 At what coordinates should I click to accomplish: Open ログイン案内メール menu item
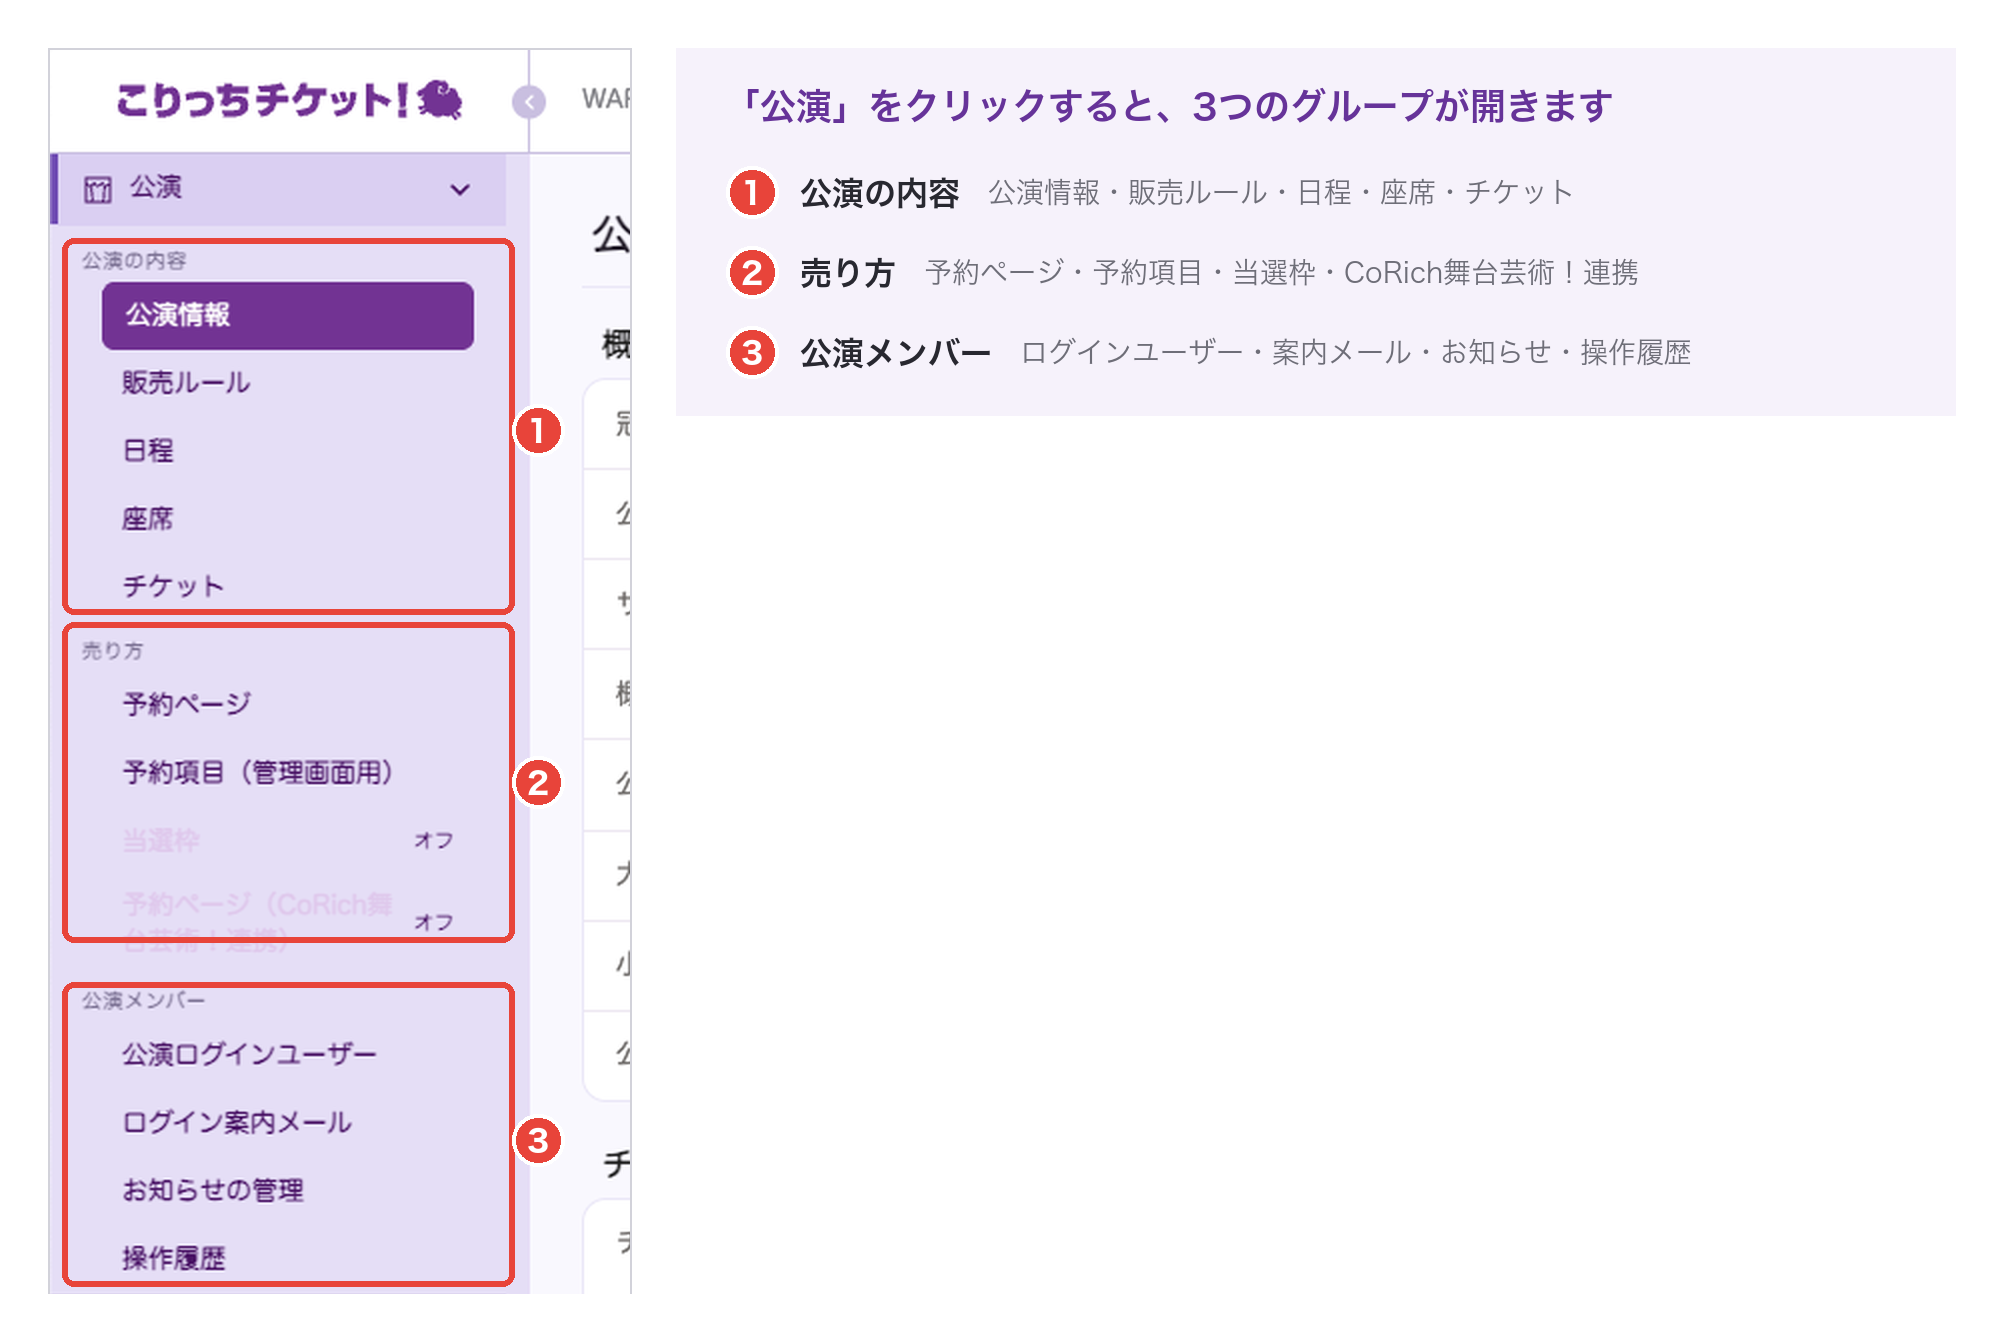(x=237, y=1122)
